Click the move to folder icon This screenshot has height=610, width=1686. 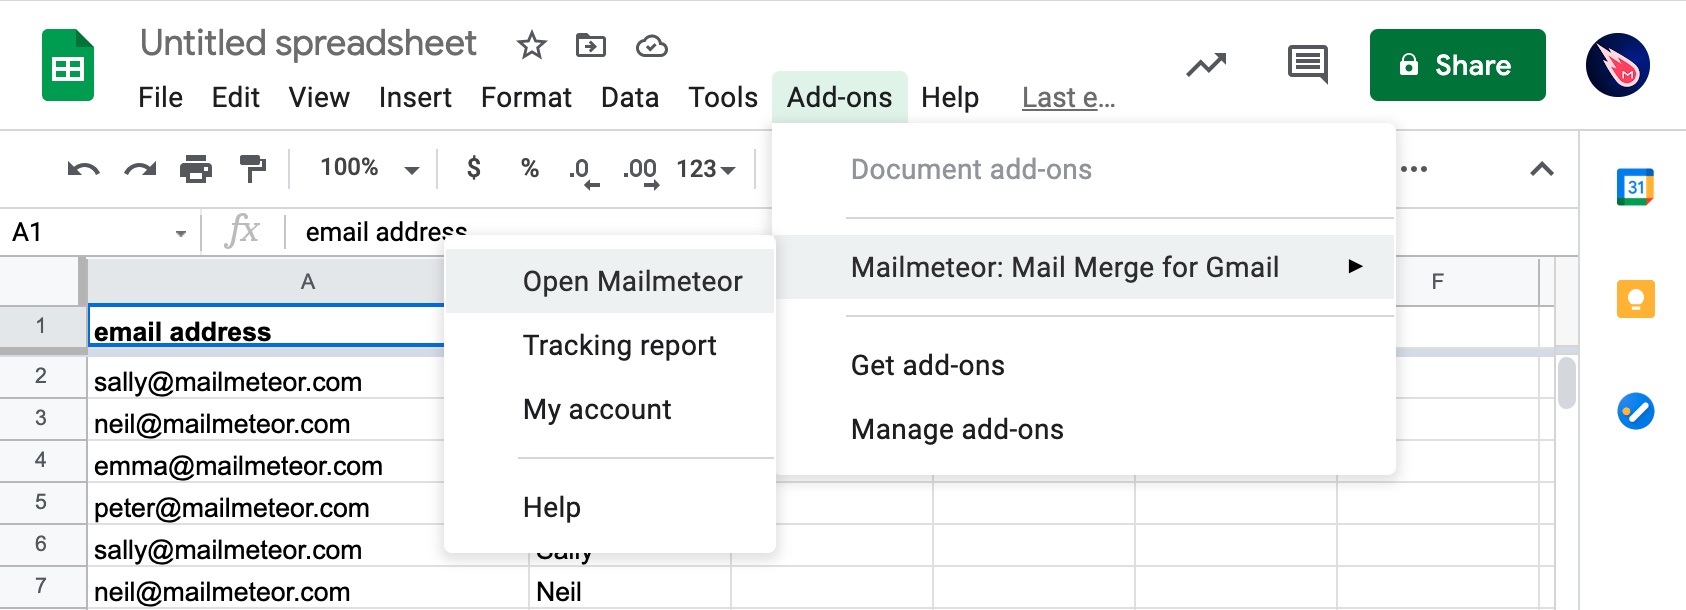click(x=591, y=45)
